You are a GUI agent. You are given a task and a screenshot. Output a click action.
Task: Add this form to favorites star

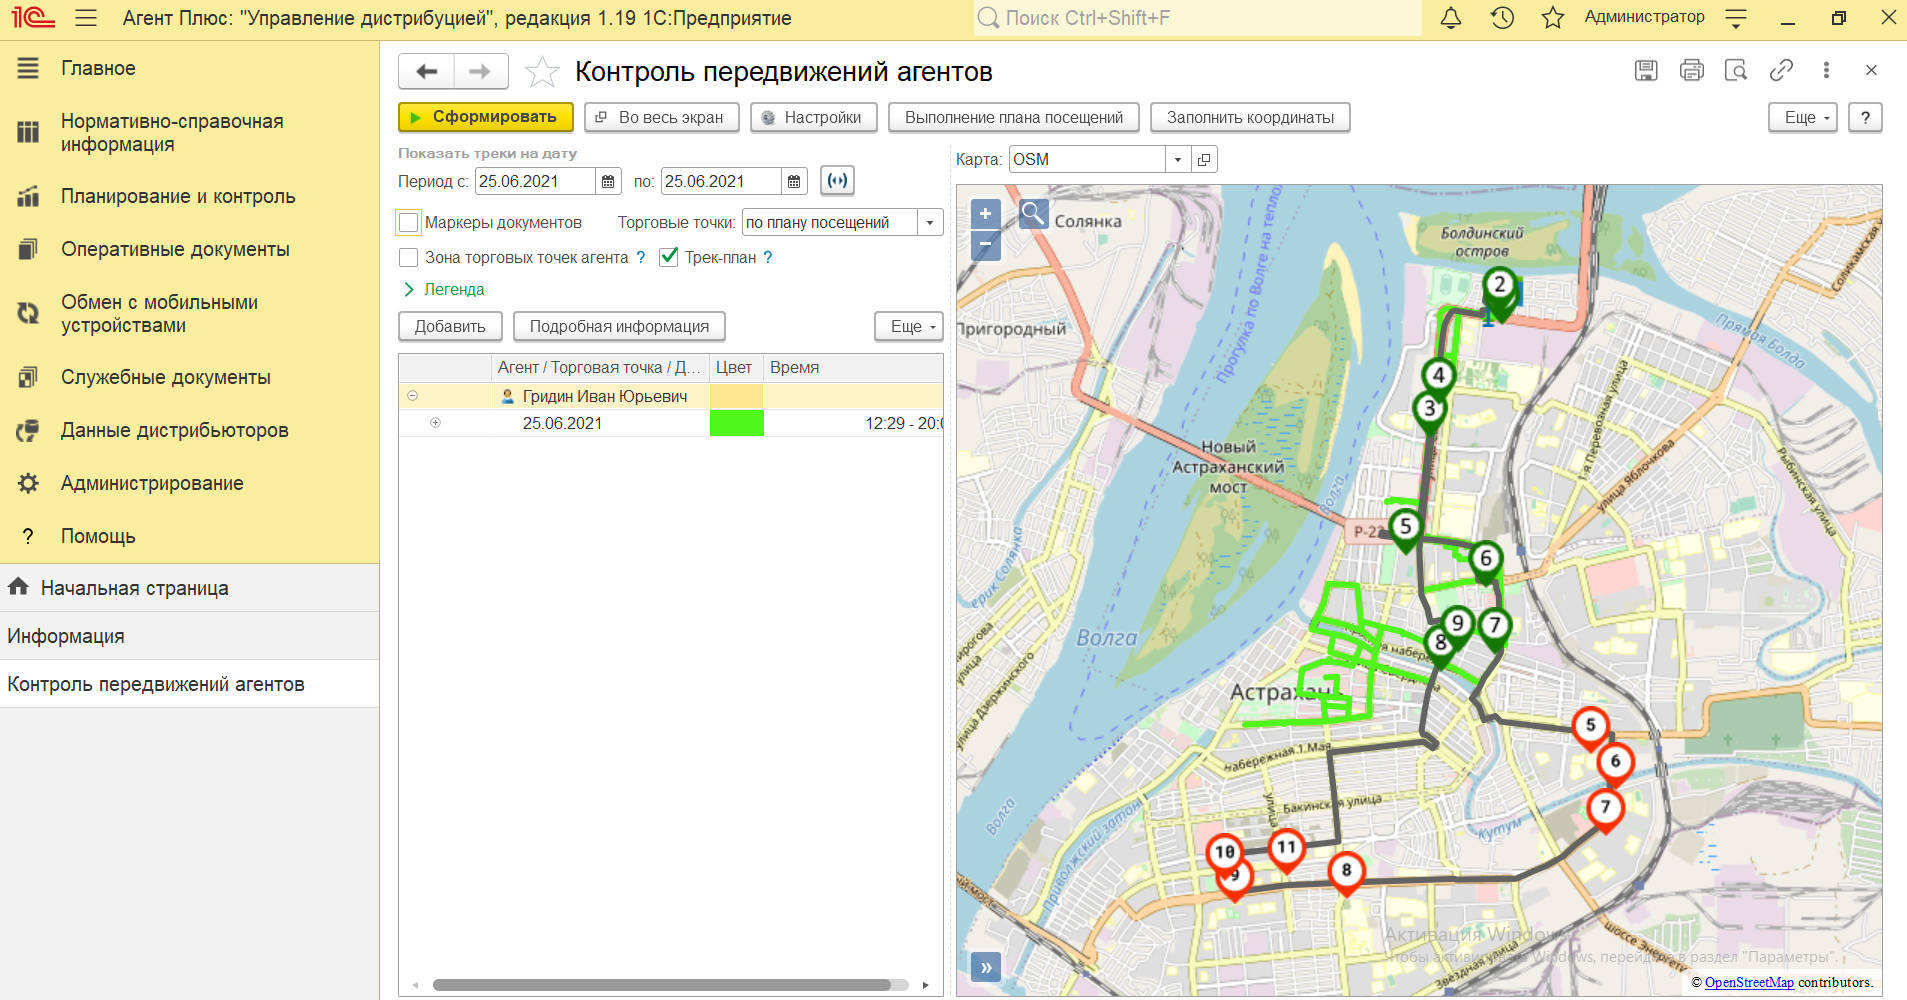(542, 71)
